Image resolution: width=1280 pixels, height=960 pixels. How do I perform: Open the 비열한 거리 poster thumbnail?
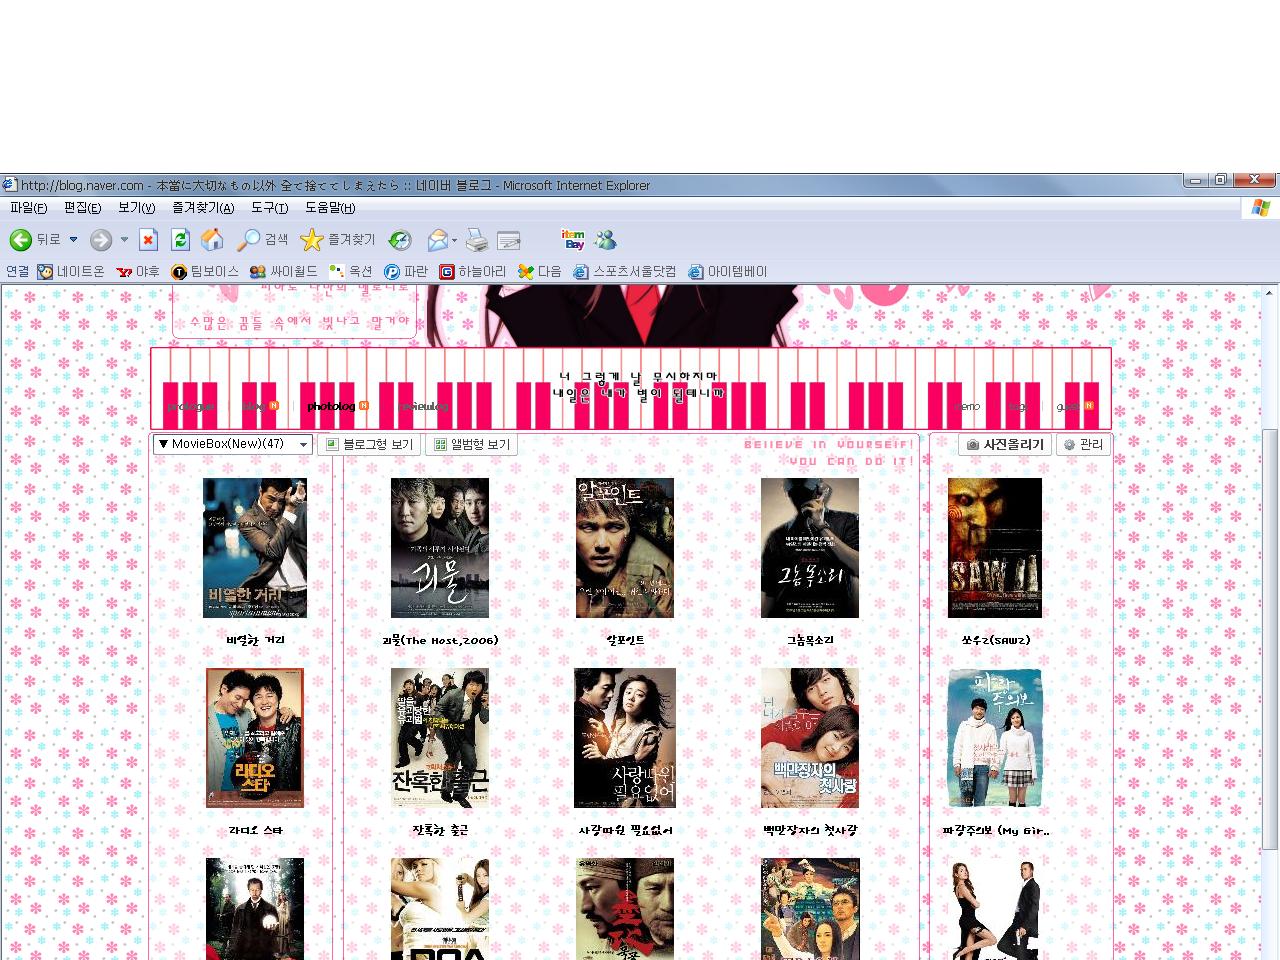coord(255,548)
